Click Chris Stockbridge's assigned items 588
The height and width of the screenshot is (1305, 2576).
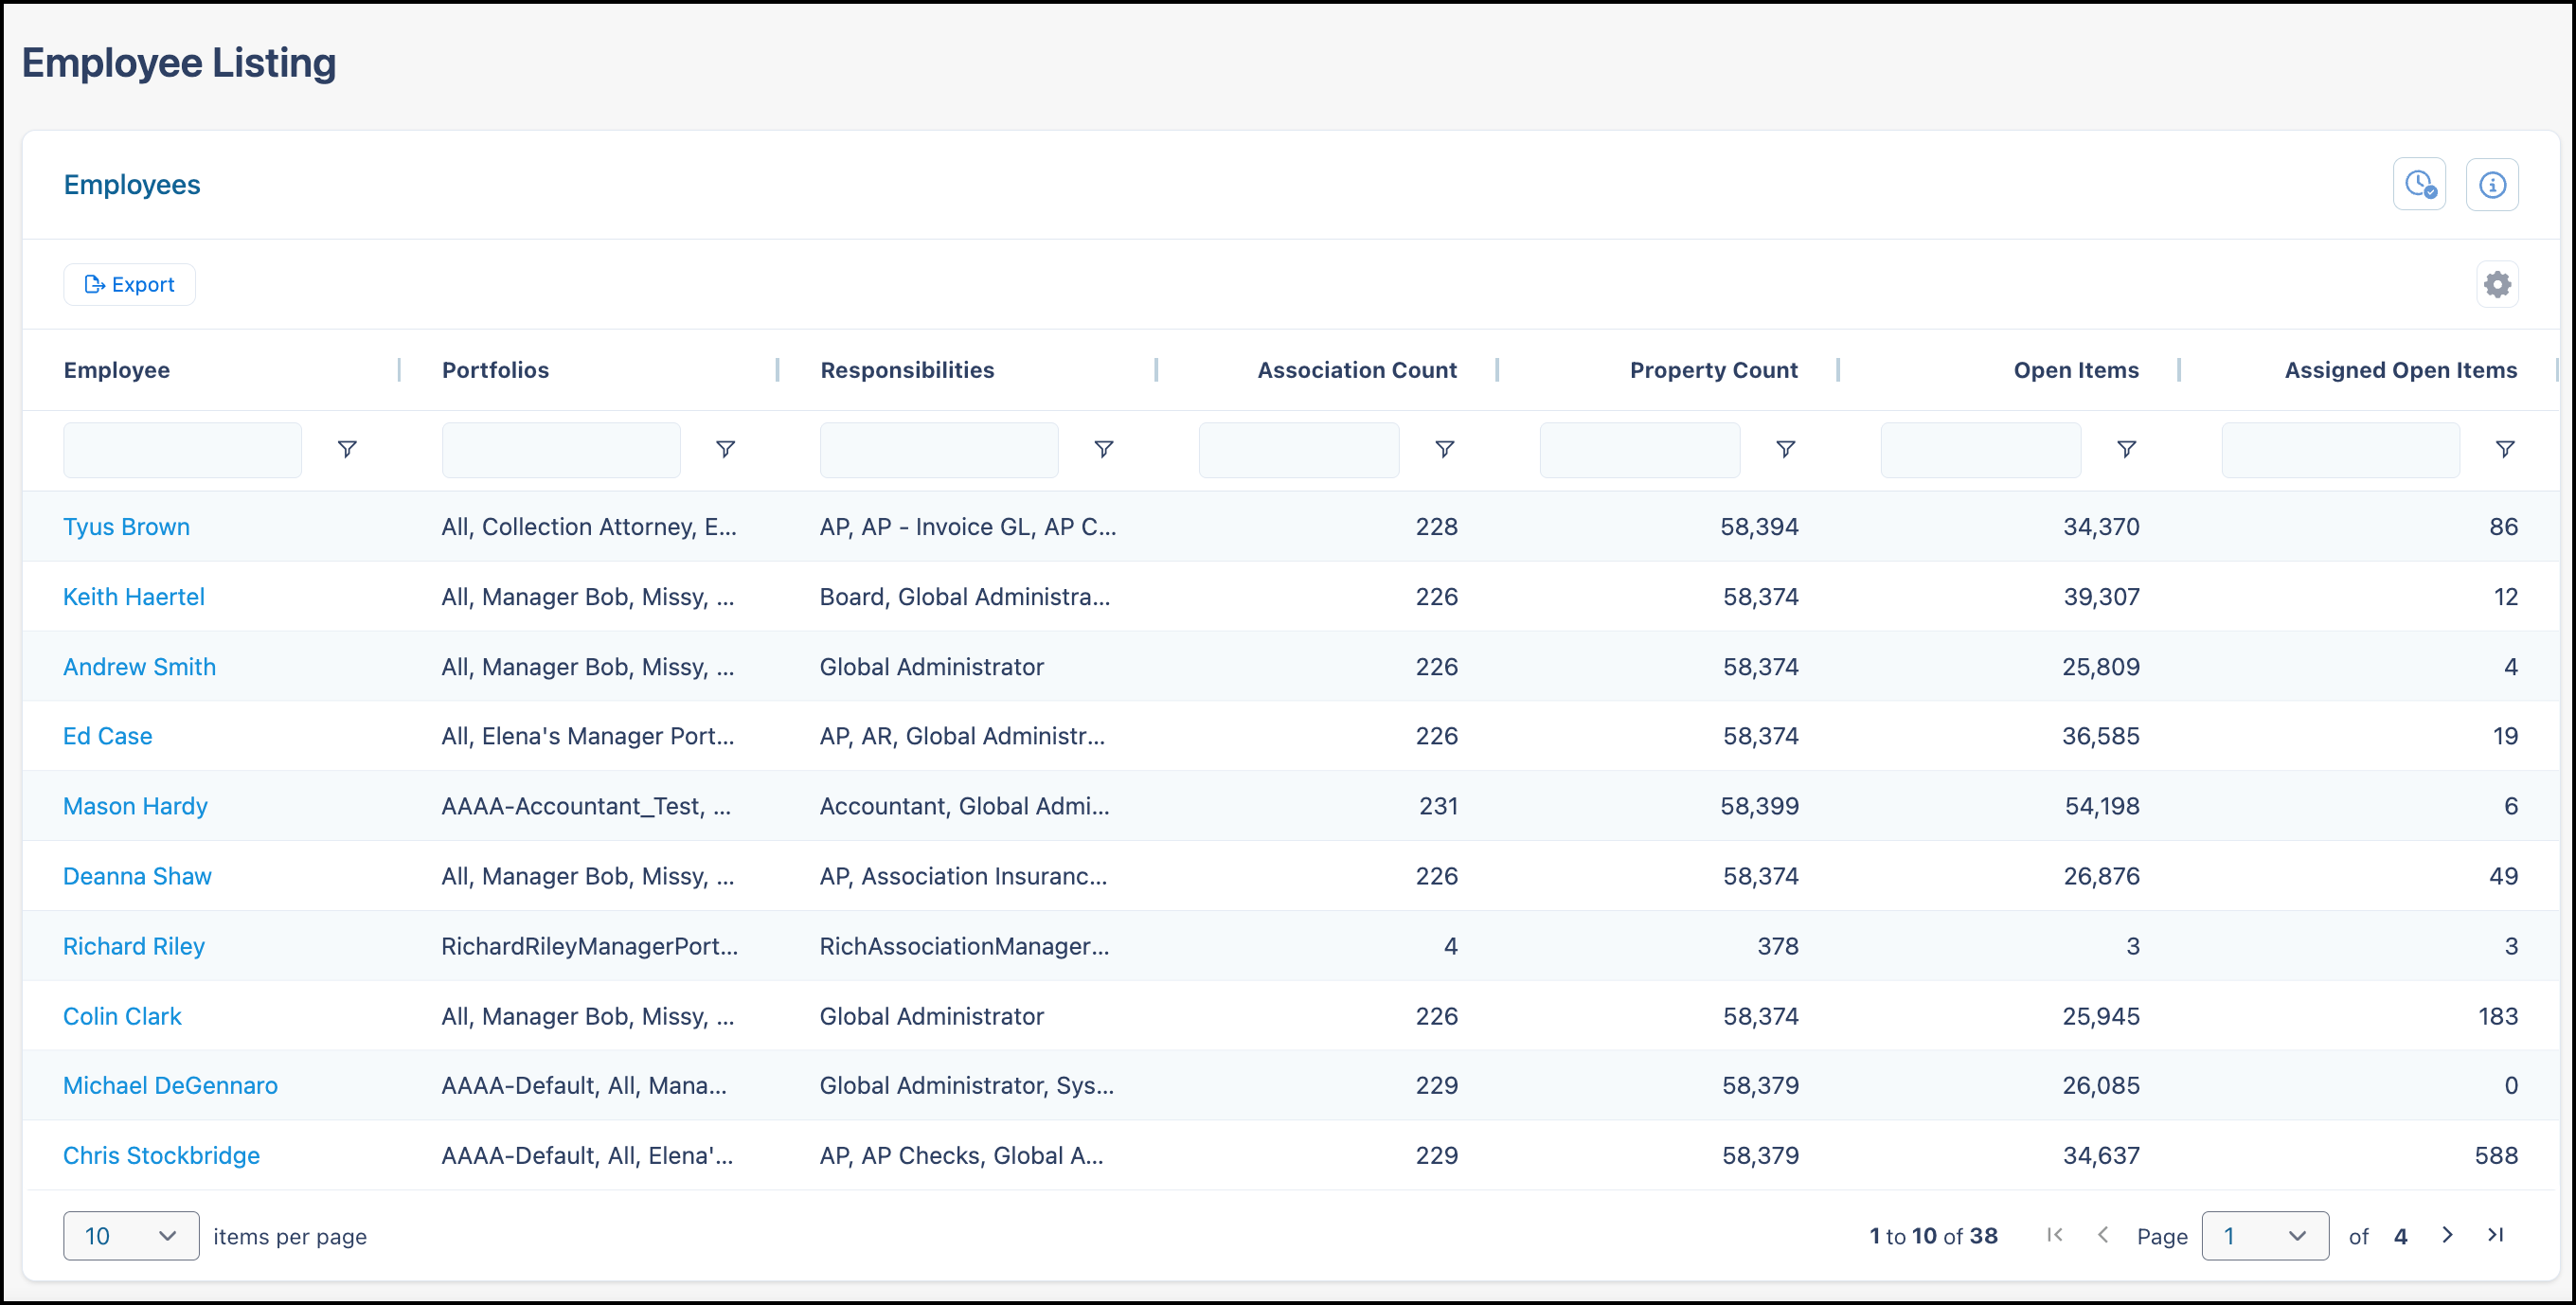(x=2496, y=1155)
